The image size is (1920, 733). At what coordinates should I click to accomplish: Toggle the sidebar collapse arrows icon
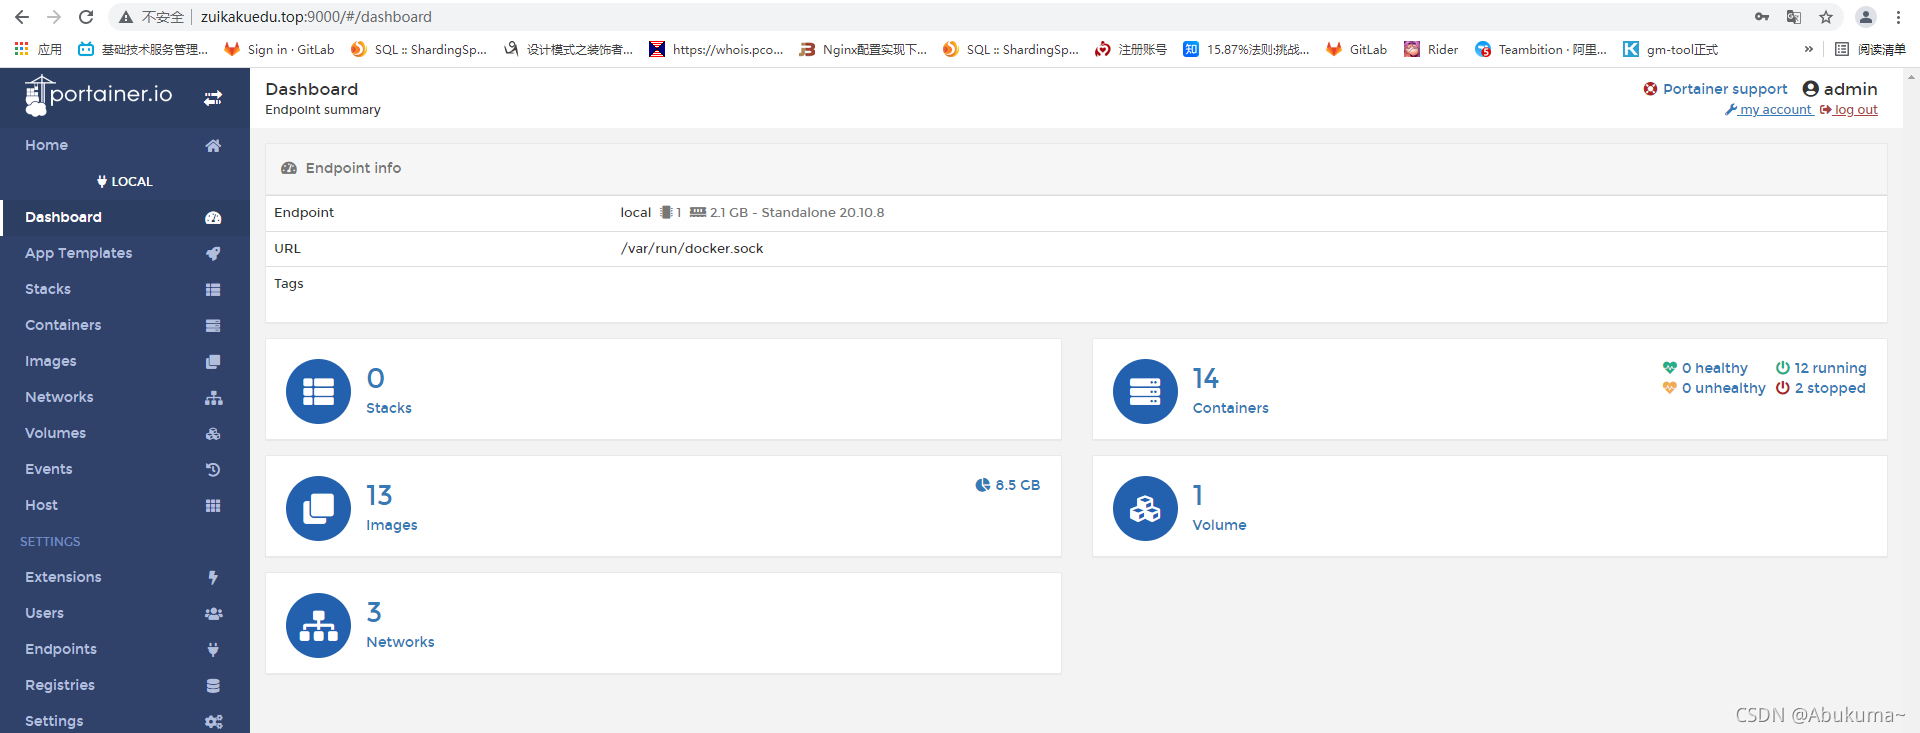click(x=213, y=98)
